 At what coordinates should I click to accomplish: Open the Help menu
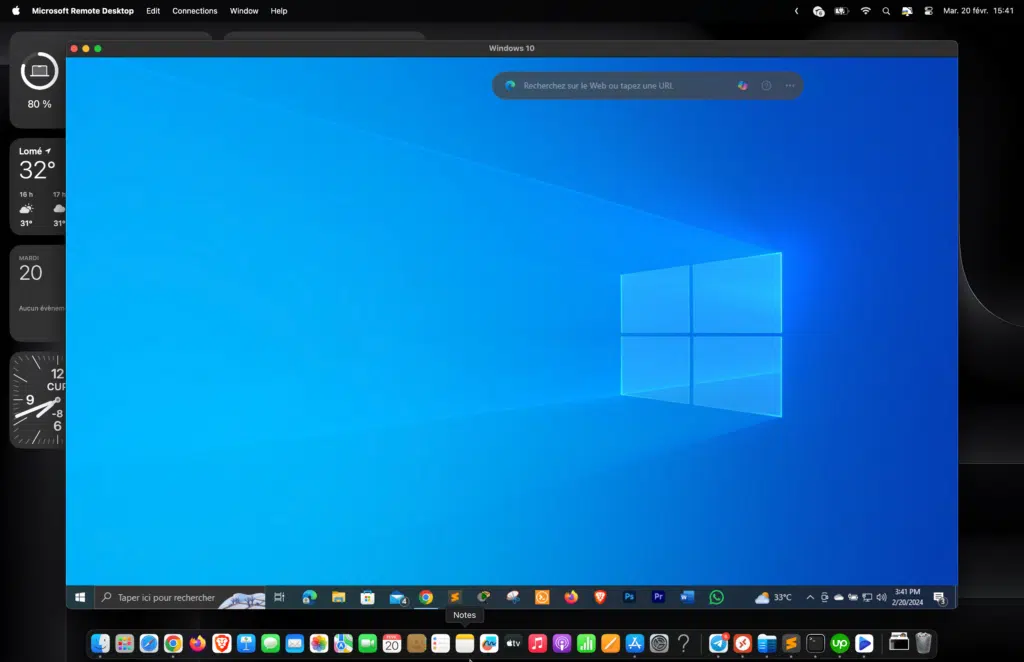point(279,11)
